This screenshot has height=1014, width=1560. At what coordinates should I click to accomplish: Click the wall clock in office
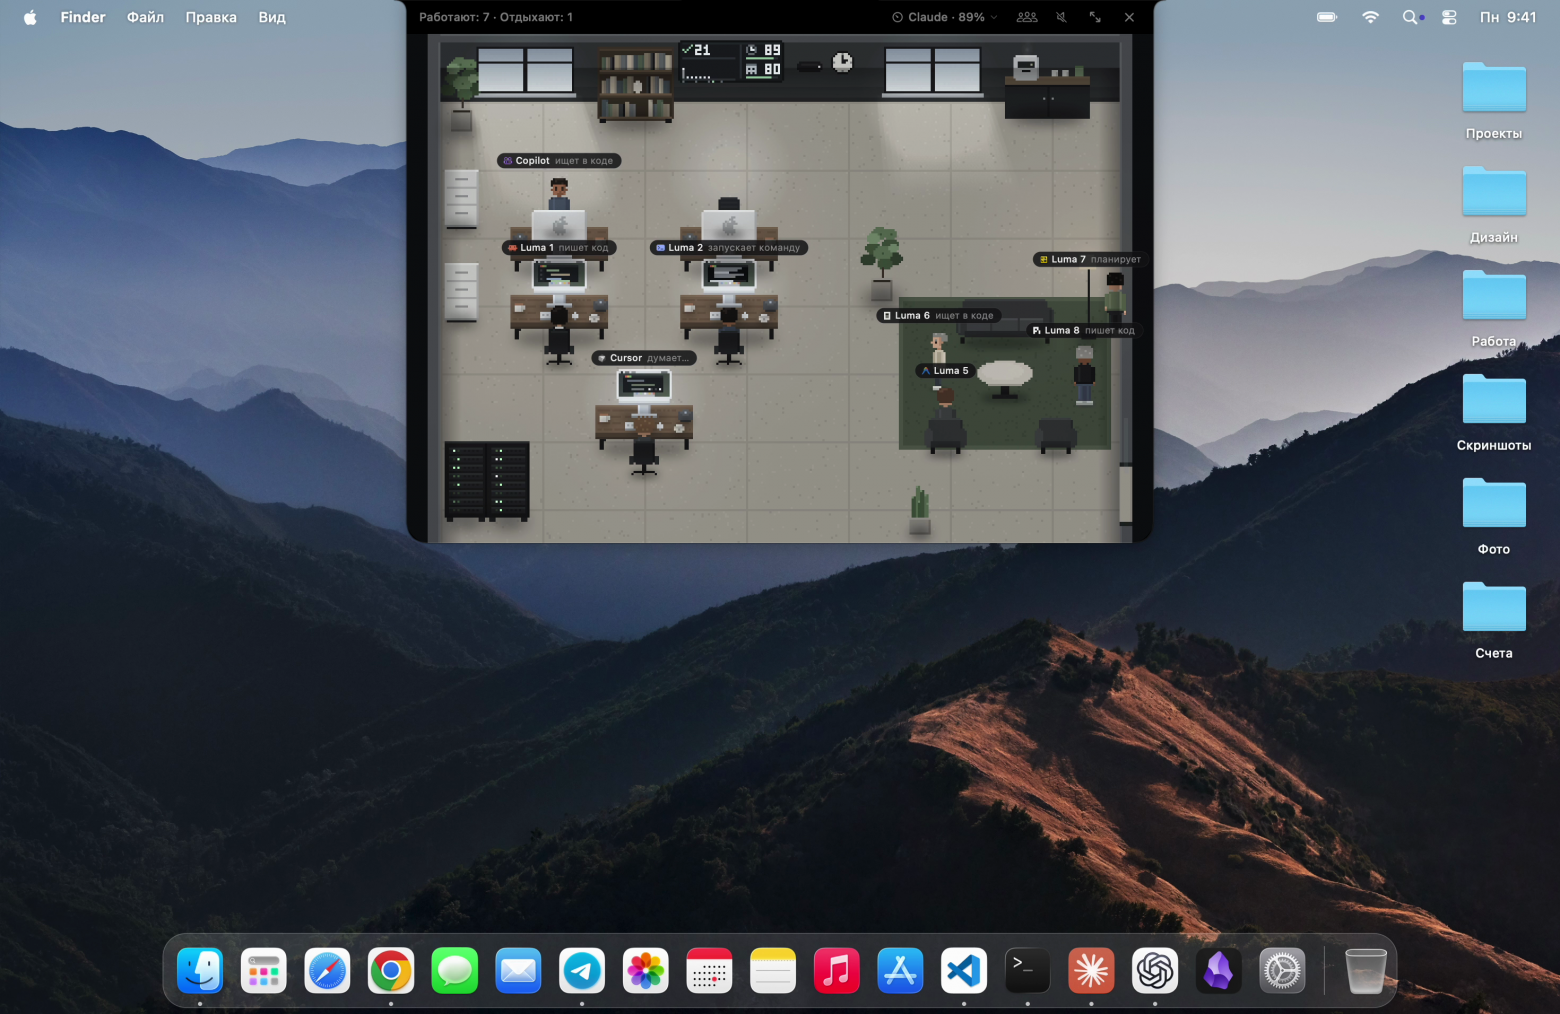pyautogui.click(x=843, y=62)
